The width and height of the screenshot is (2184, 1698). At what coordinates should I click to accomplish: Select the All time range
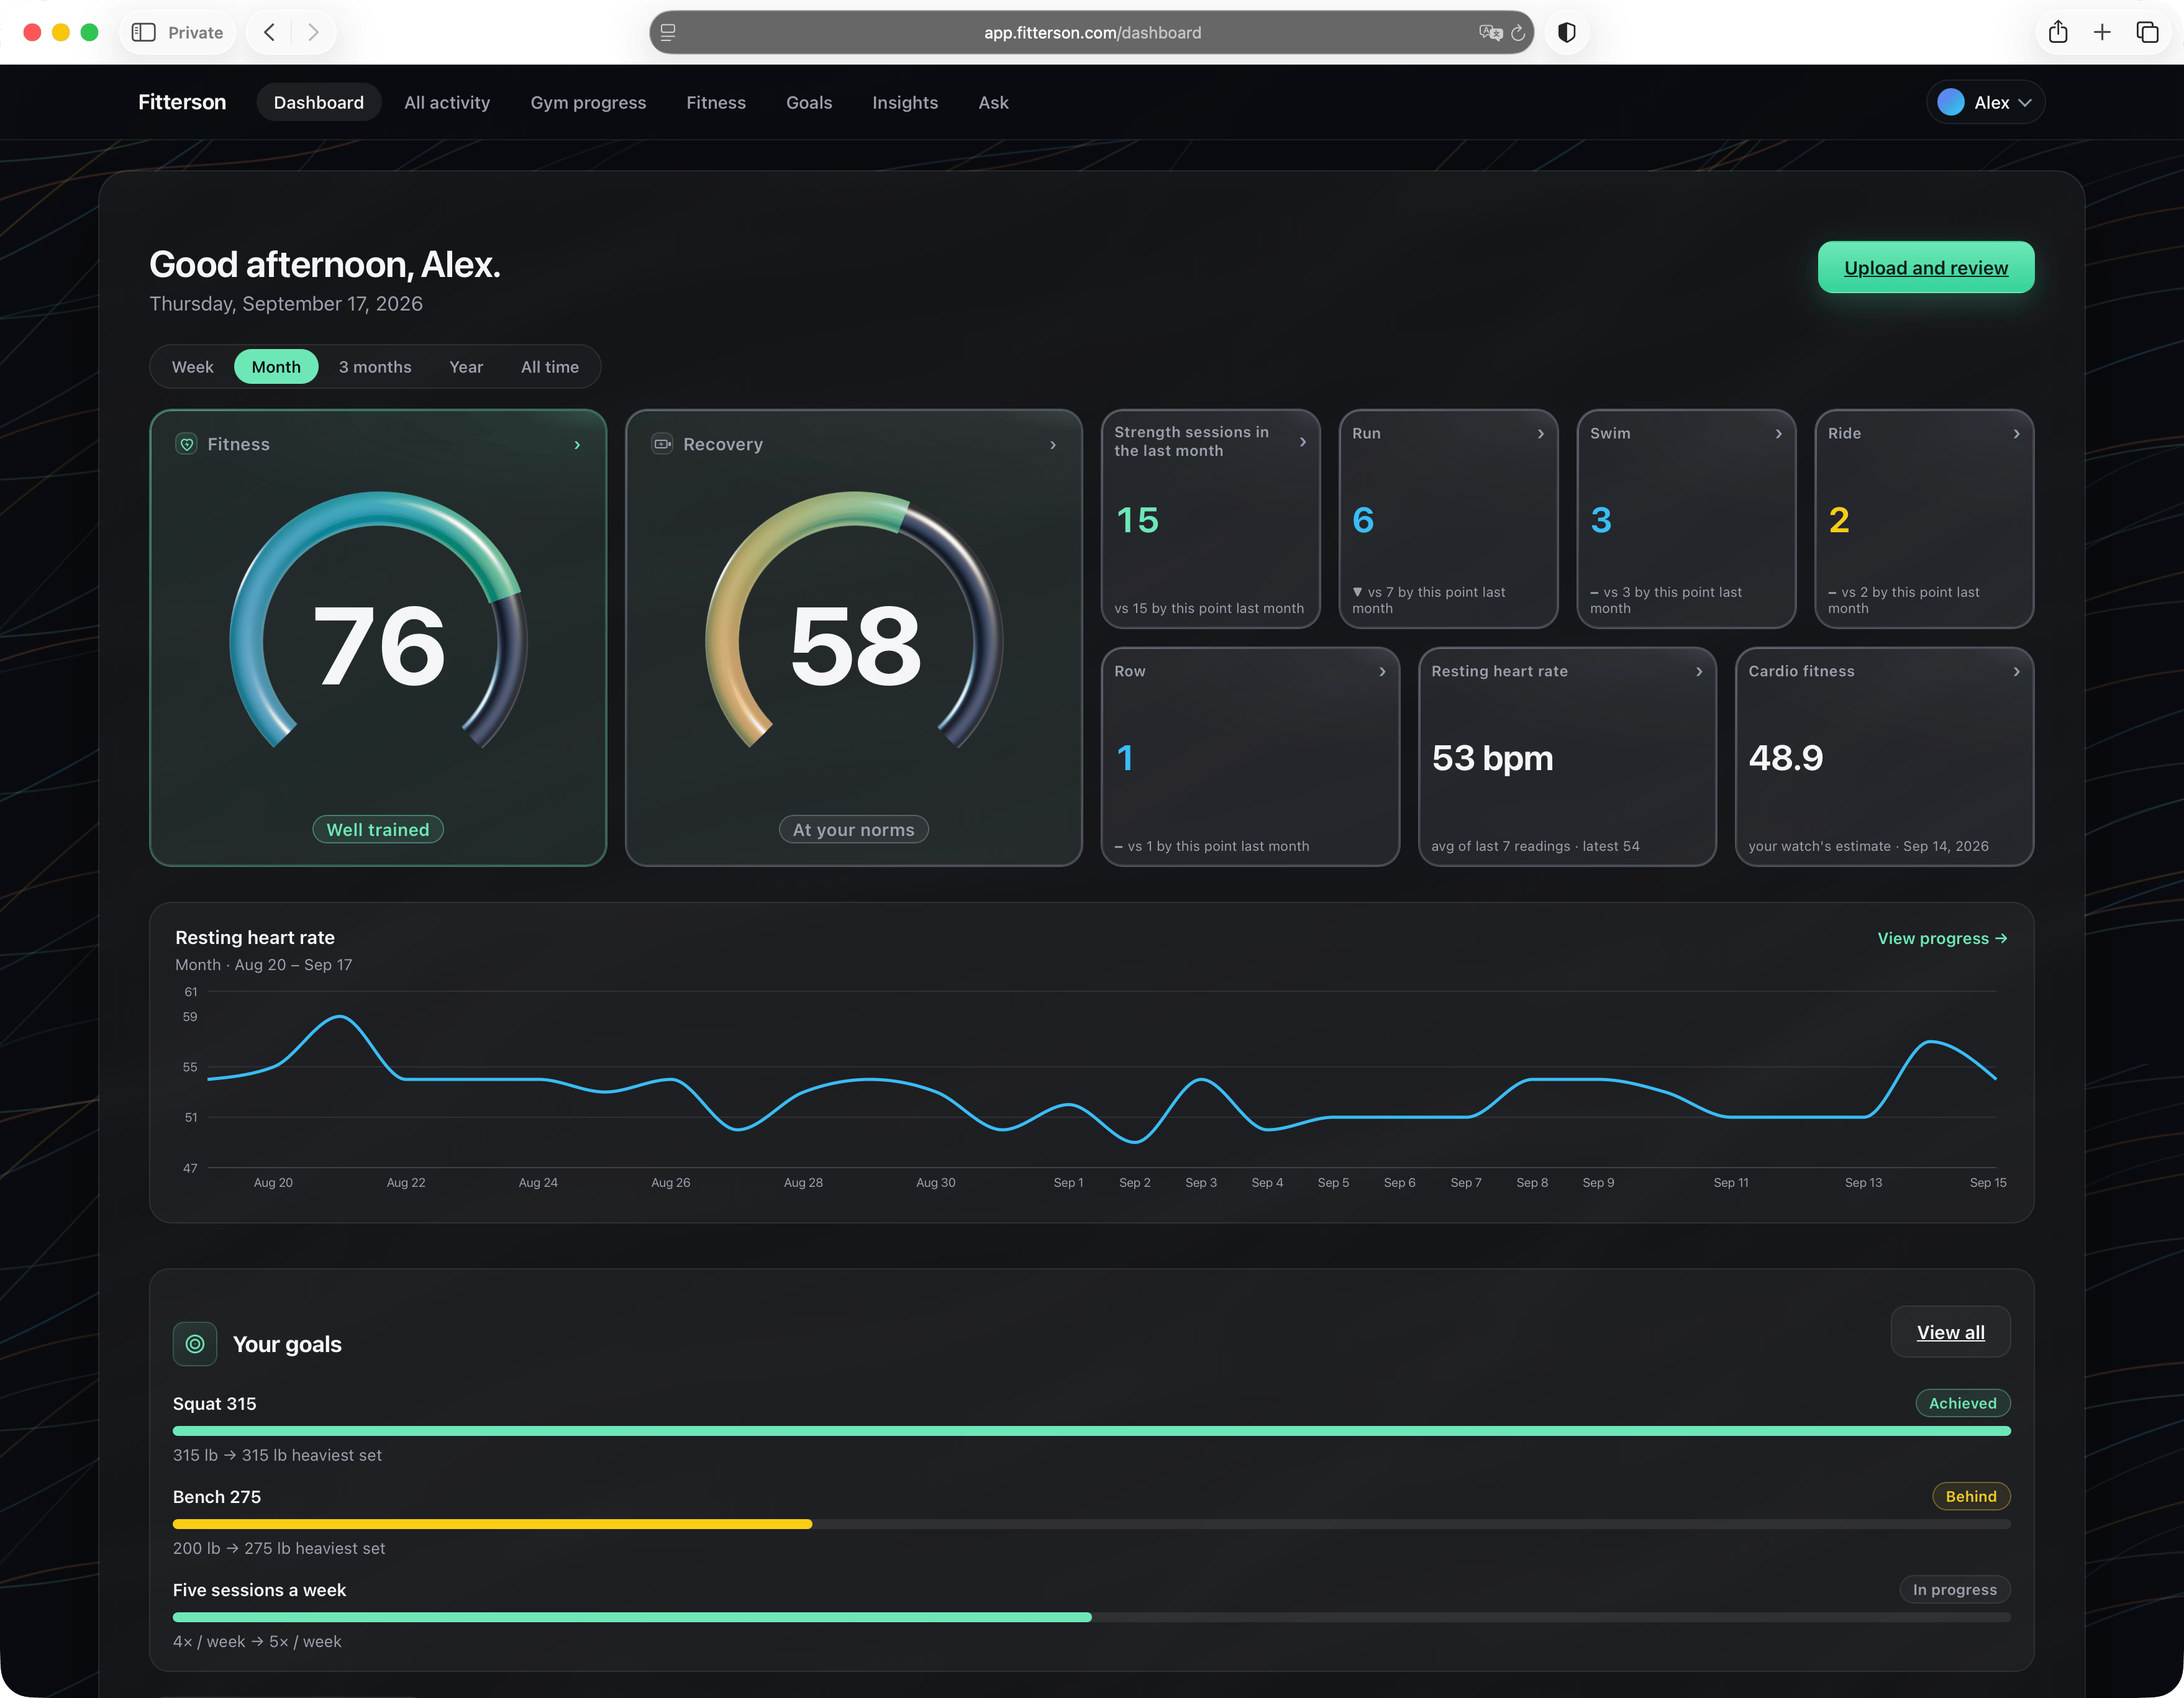pos(550,367)
